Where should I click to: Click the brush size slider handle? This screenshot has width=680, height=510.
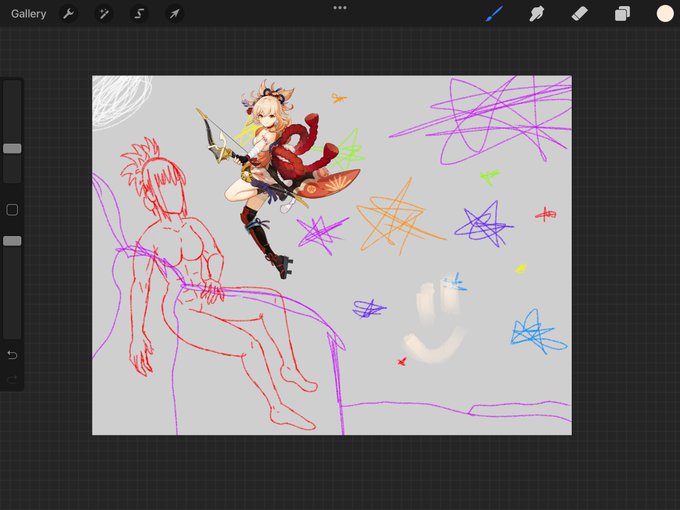(12, 148)
